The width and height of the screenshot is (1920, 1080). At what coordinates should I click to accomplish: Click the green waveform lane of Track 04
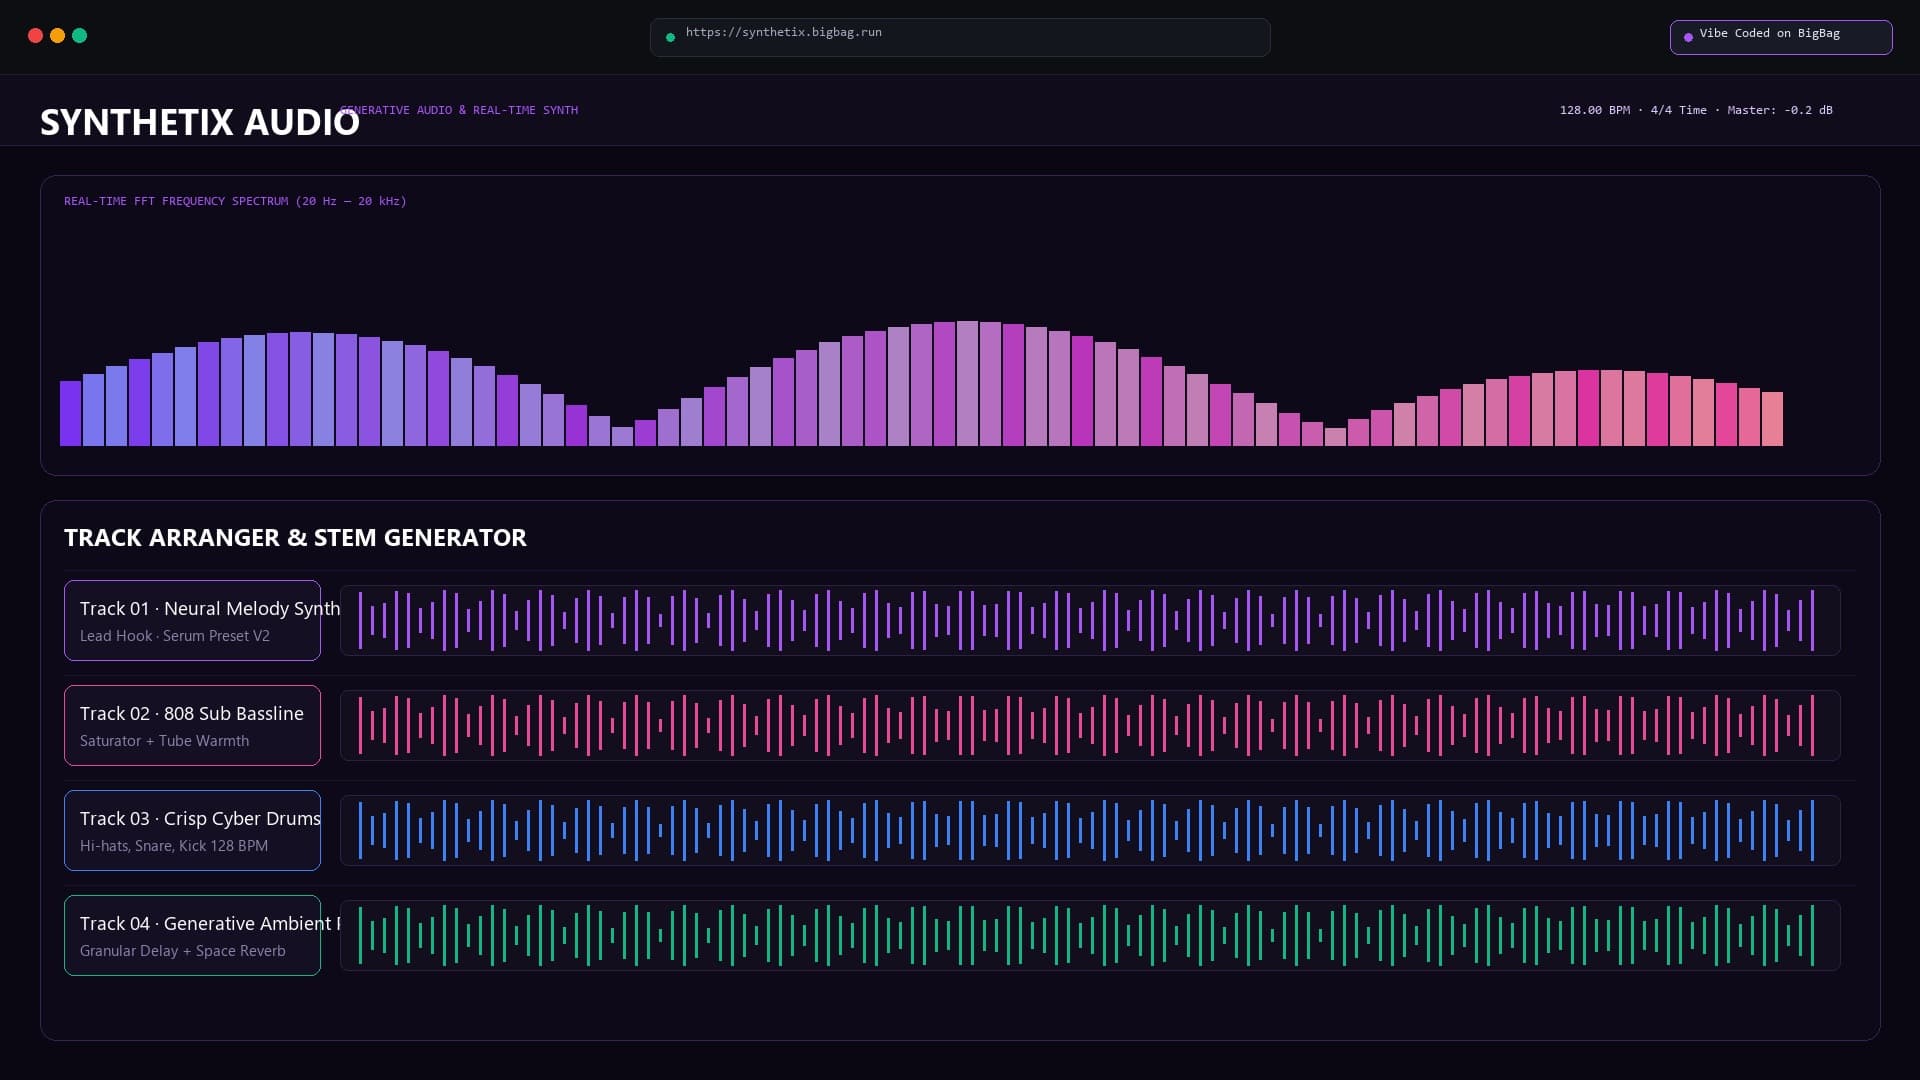(x=1090, y=935)
